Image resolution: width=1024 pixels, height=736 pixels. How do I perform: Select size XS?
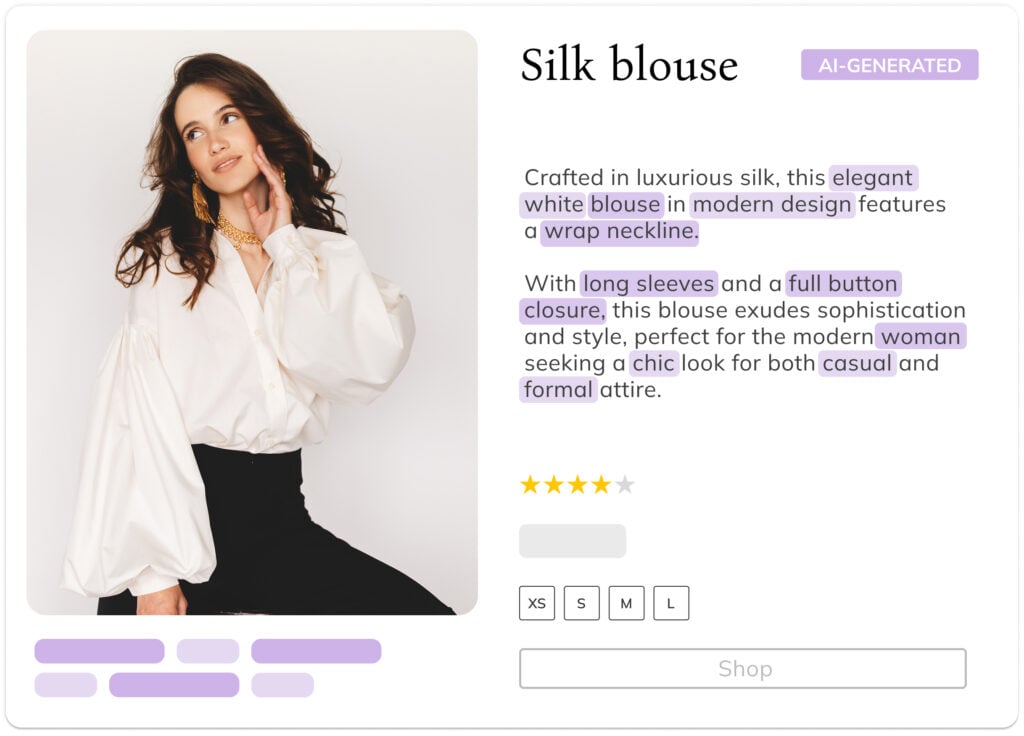pyautogui.click(x=537, y=603)
